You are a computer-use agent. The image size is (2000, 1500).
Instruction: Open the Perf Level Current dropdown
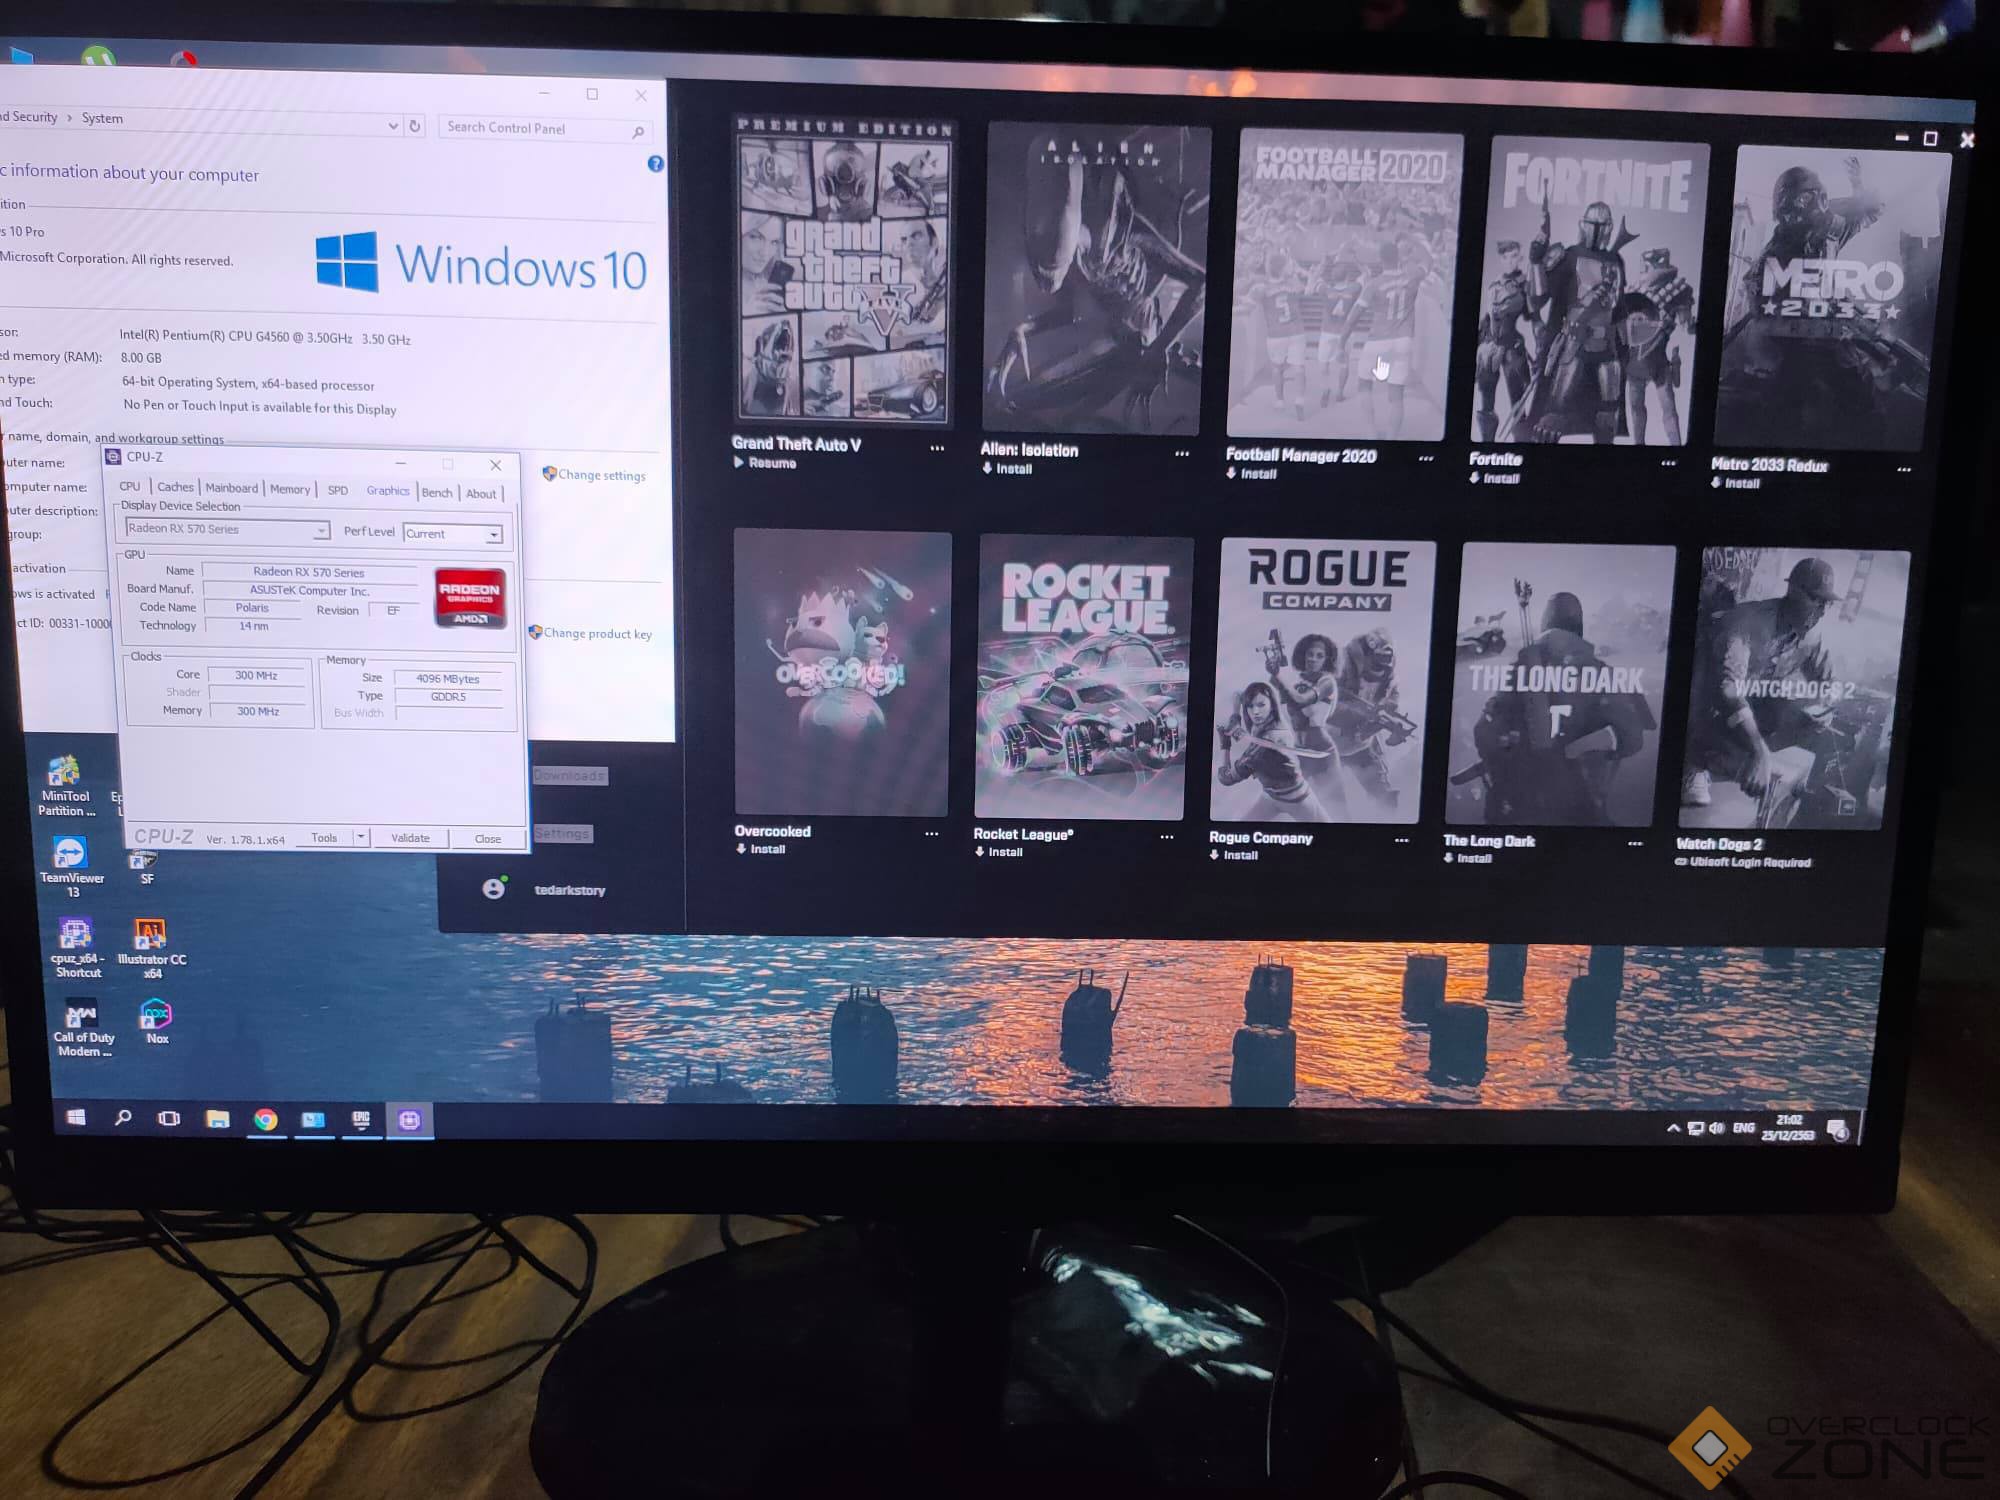(x=493, y=535)
